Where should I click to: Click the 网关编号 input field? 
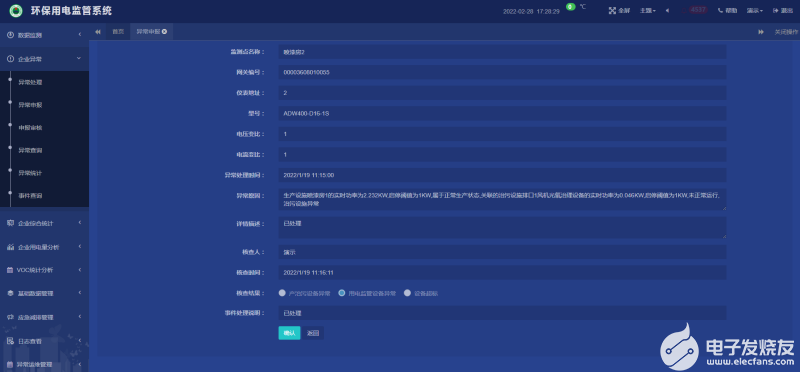pyautogui.click(x=502, y=72)
